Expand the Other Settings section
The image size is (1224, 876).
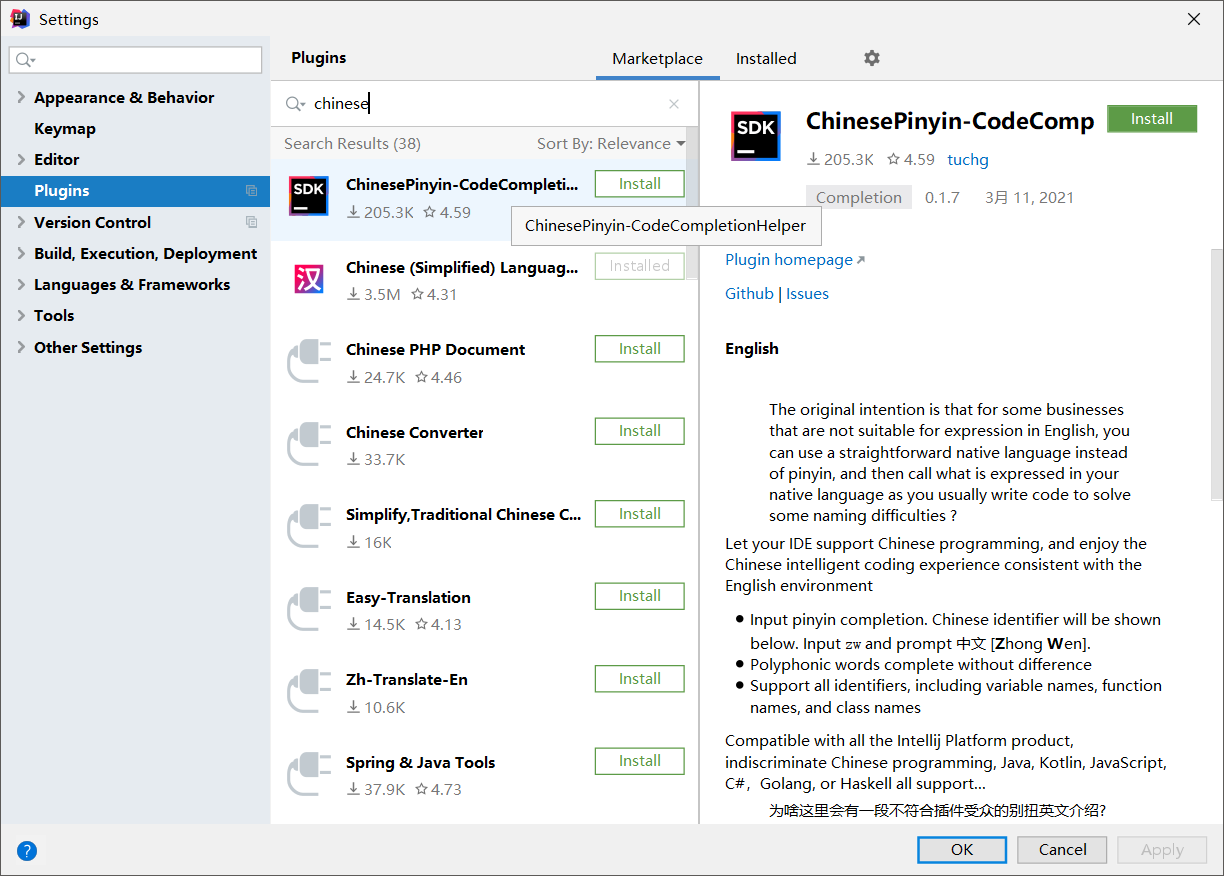tap(22, 347)
